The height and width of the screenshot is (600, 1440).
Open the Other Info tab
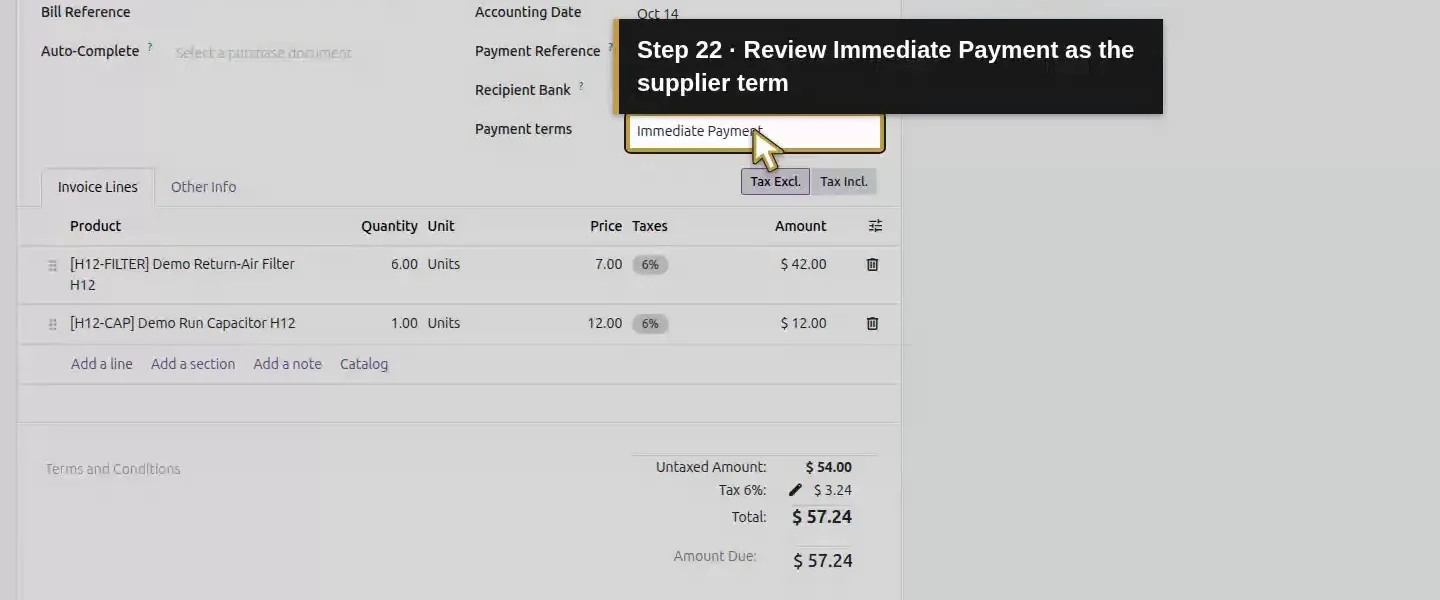[x=203, y=187]
